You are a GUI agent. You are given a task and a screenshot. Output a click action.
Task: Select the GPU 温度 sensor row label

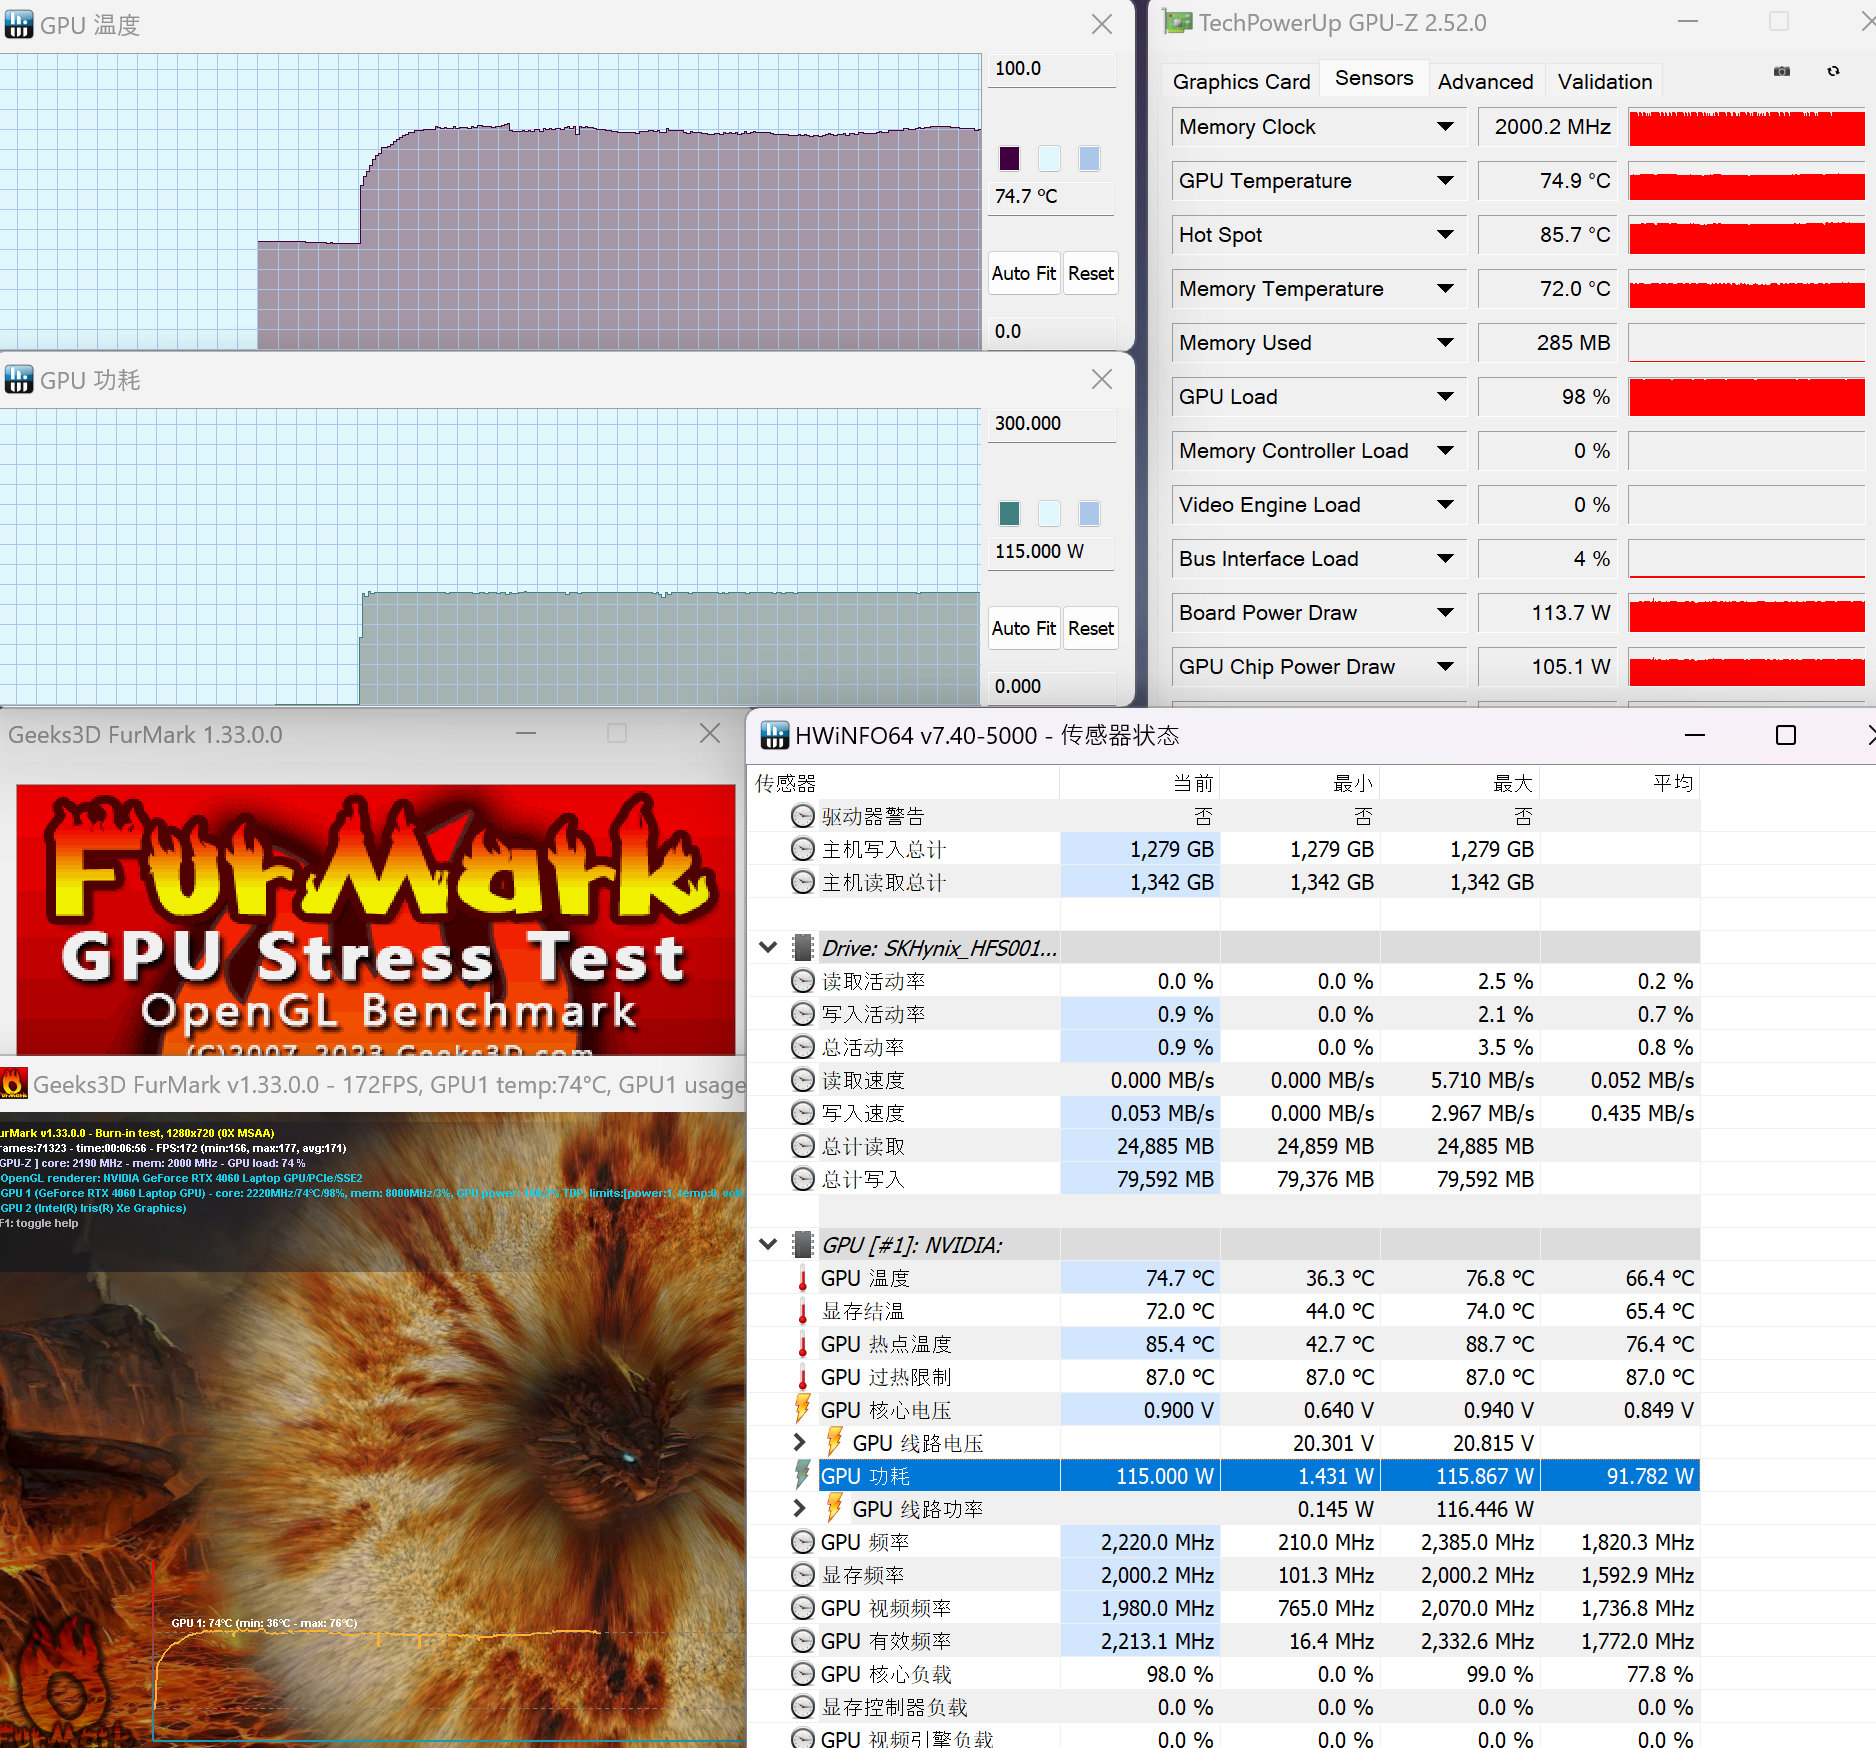click(865, 1278)
